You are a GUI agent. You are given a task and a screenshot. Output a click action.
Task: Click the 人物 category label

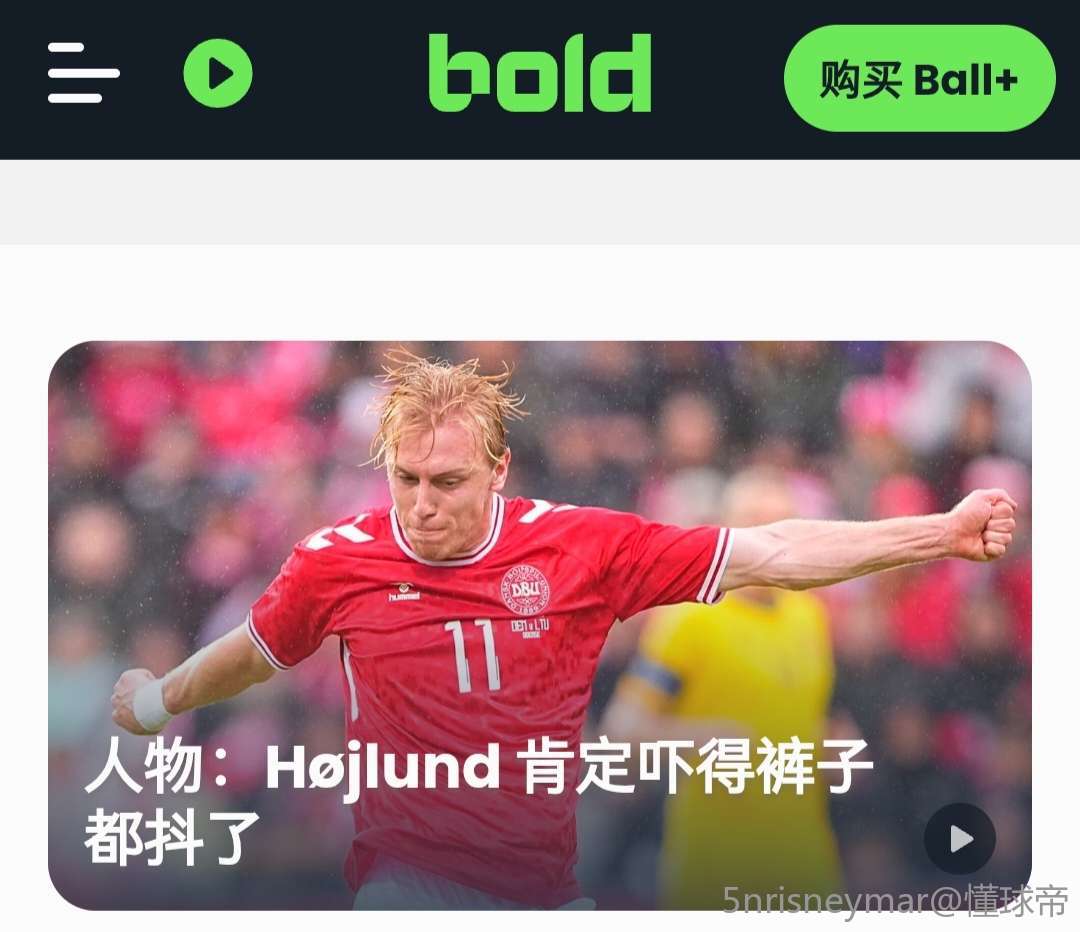pos(143,767)
